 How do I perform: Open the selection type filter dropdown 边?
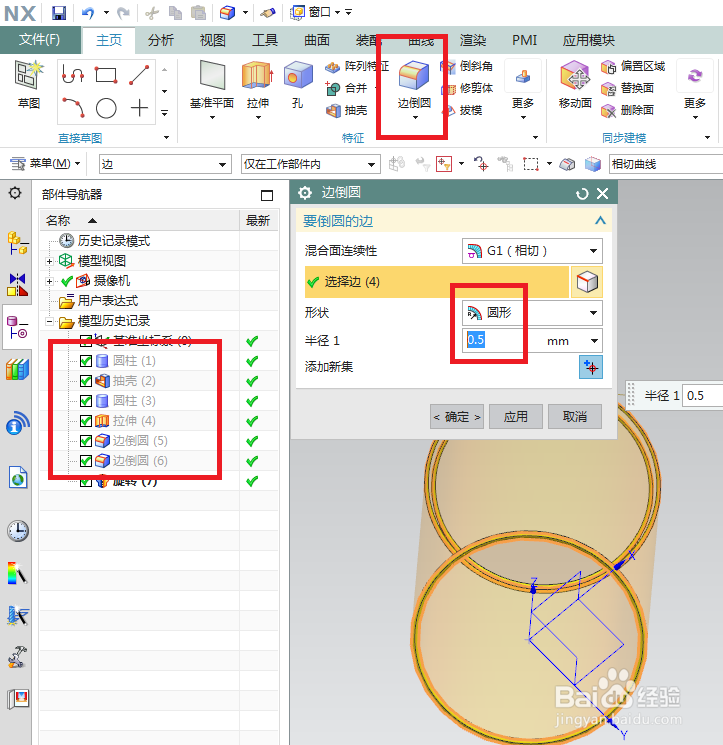point(165,164)
